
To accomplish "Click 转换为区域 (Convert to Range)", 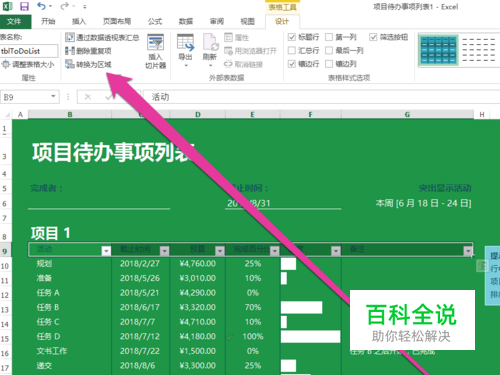I will [x=88, y=64].
